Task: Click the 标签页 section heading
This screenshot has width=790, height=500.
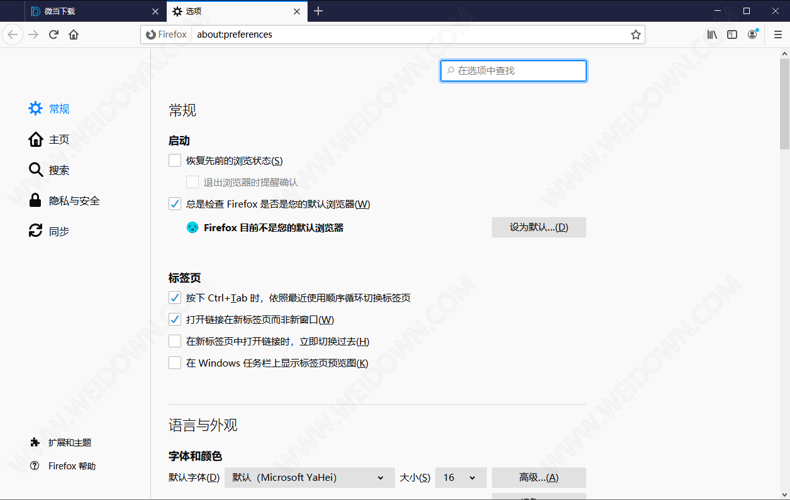Action: [x=184, y=278]
